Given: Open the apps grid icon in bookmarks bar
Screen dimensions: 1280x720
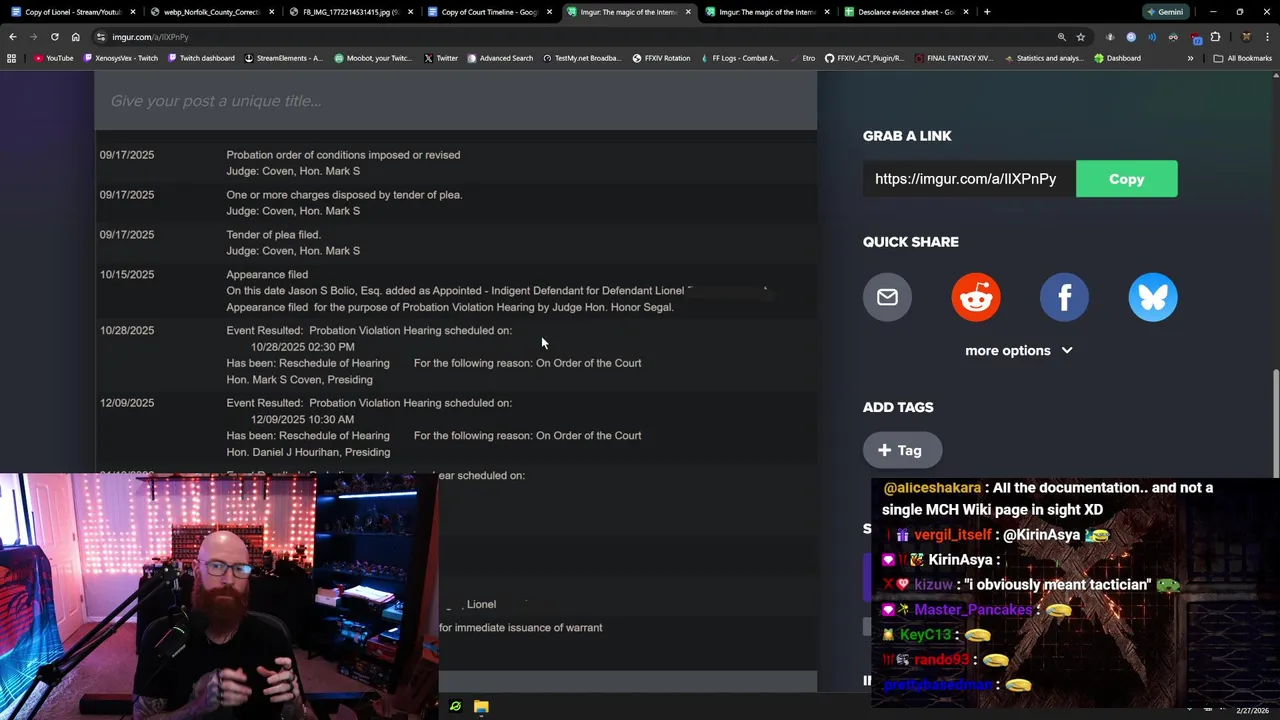Looking at the screenshot, I should pyautogui.click(x=11, y=58).
